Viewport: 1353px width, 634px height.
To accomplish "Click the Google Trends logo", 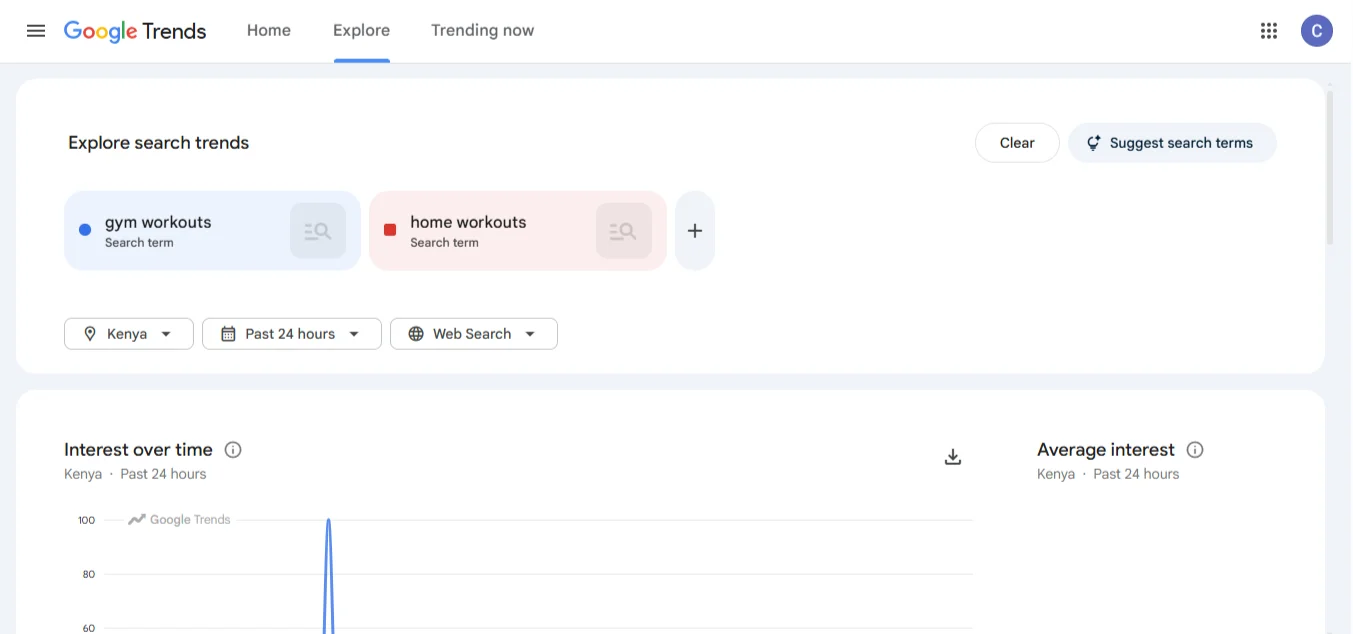I will 135,31.
